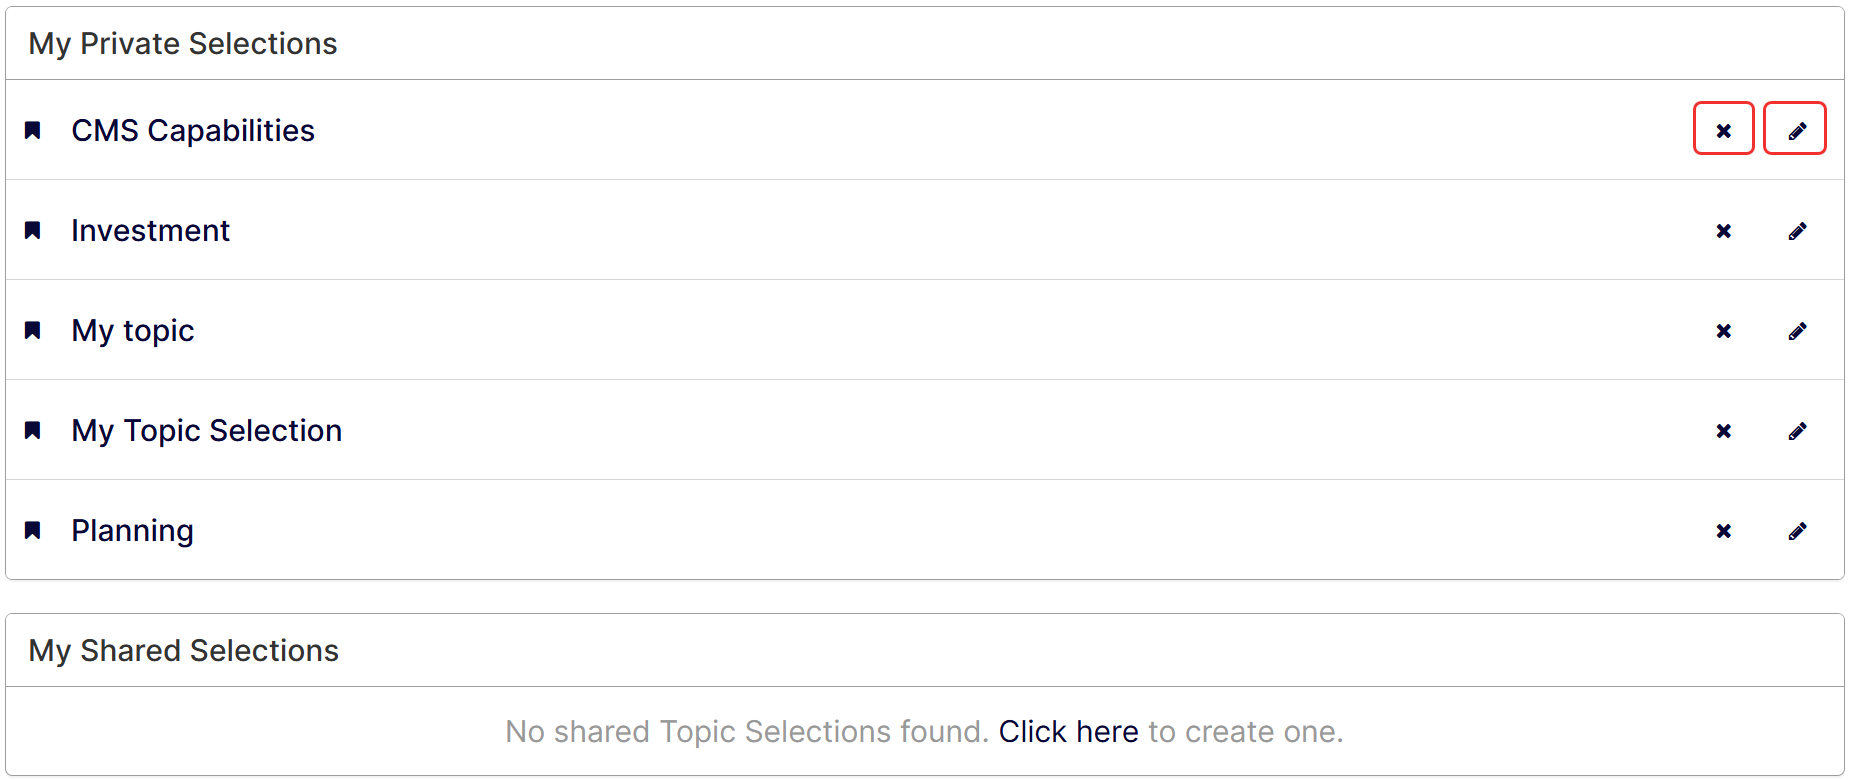Remove the Planning selection

coord(1723,531)
